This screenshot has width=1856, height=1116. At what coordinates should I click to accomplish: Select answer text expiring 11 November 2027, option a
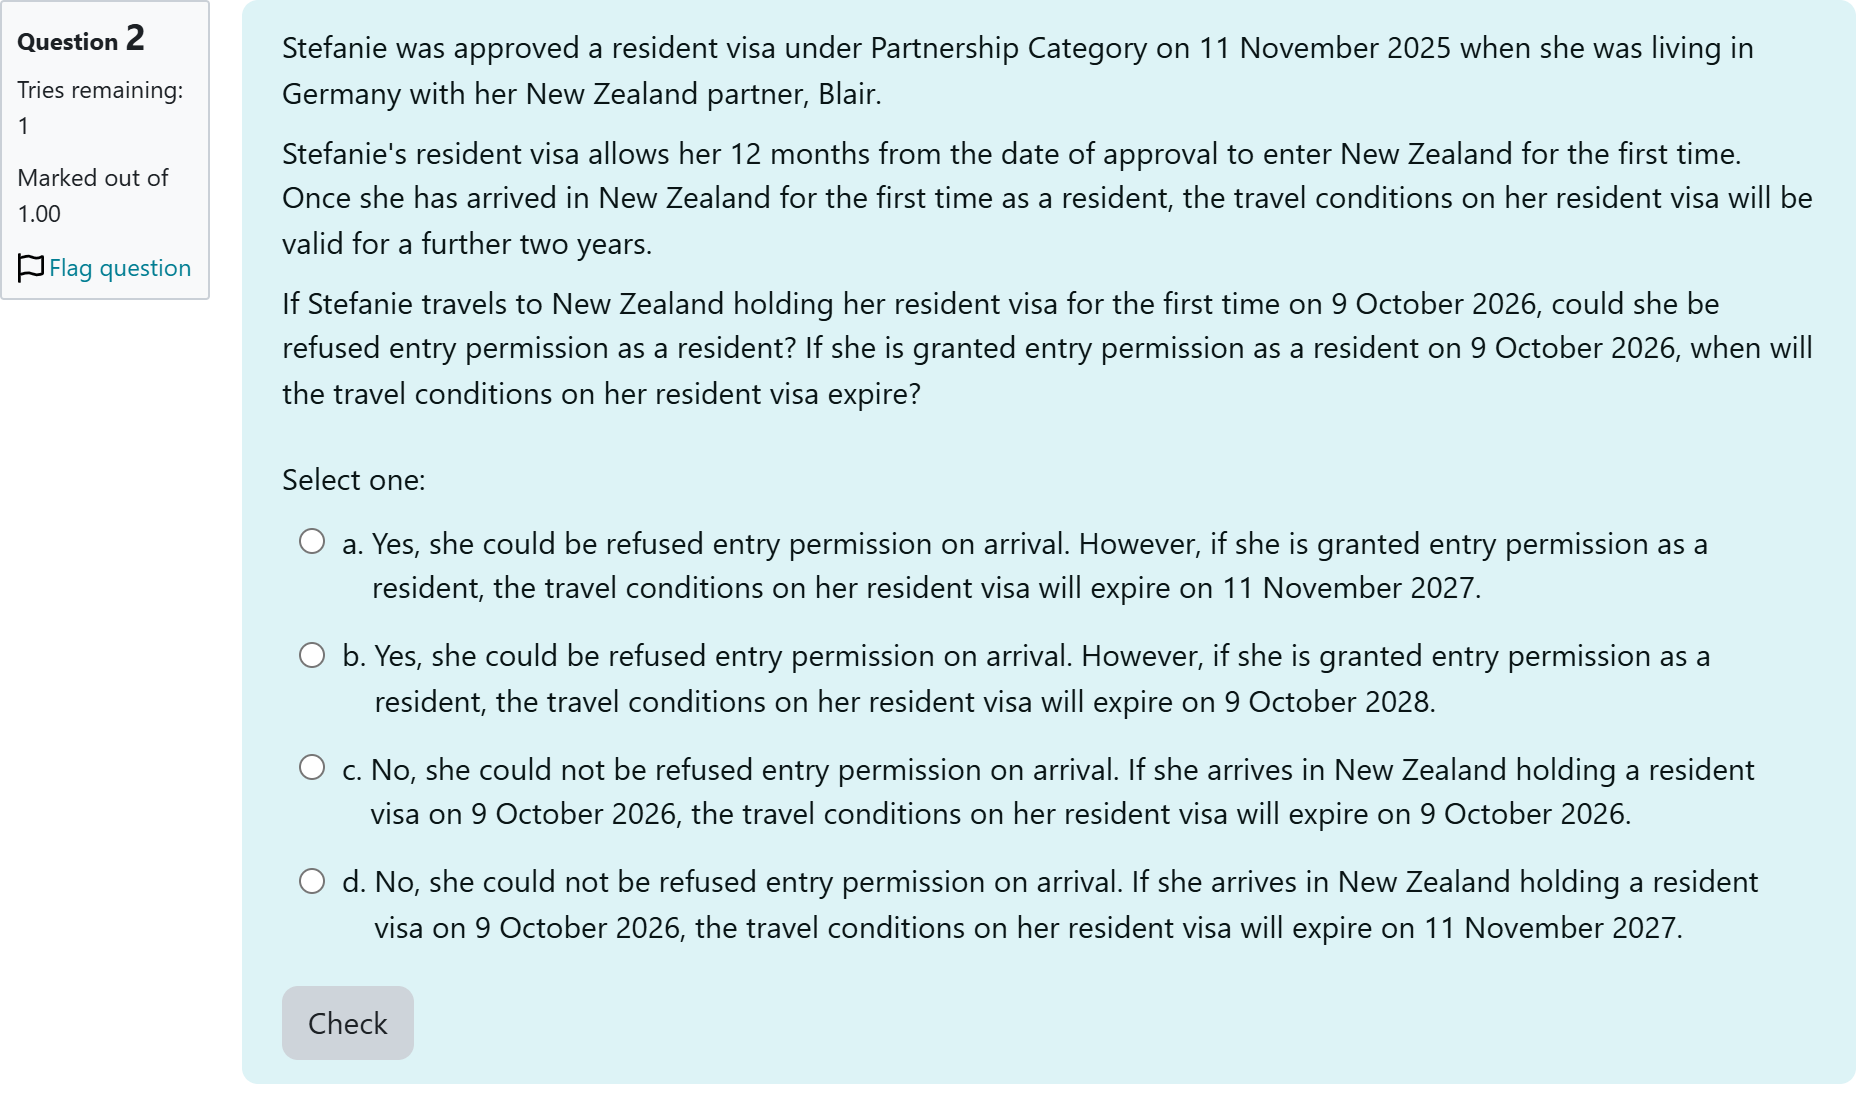click(x=1040, y=566)
